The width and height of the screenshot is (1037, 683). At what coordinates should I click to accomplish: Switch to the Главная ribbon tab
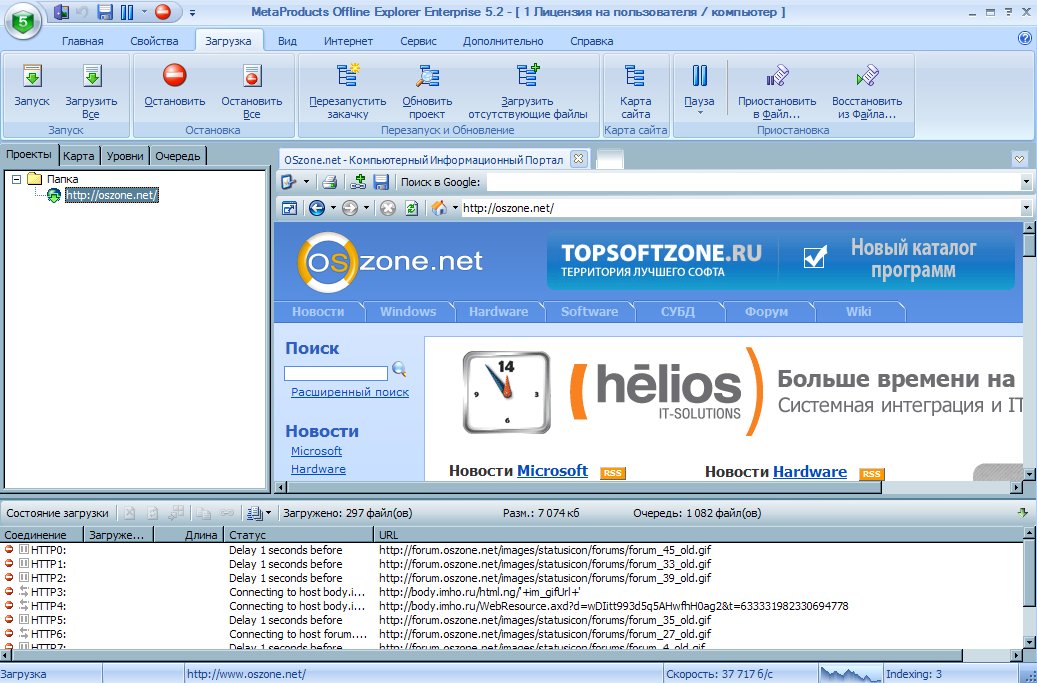[83, 41]
